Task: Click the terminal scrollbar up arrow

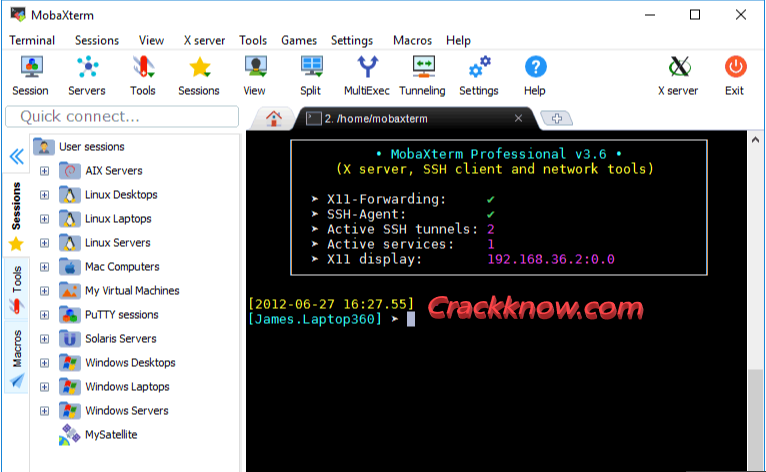Action: coord(755,139)
